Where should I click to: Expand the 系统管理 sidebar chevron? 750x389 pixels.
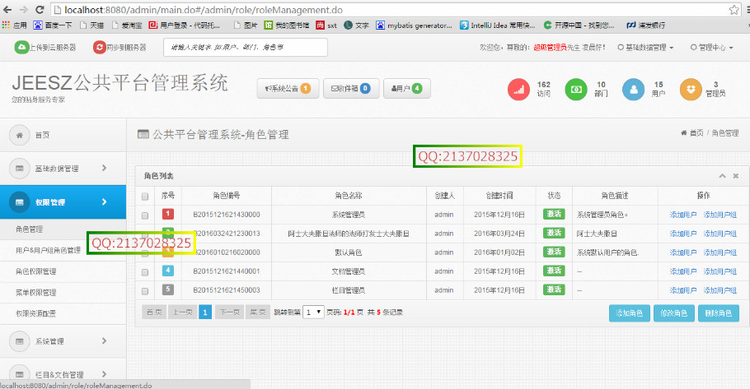(x=104, y=341)
